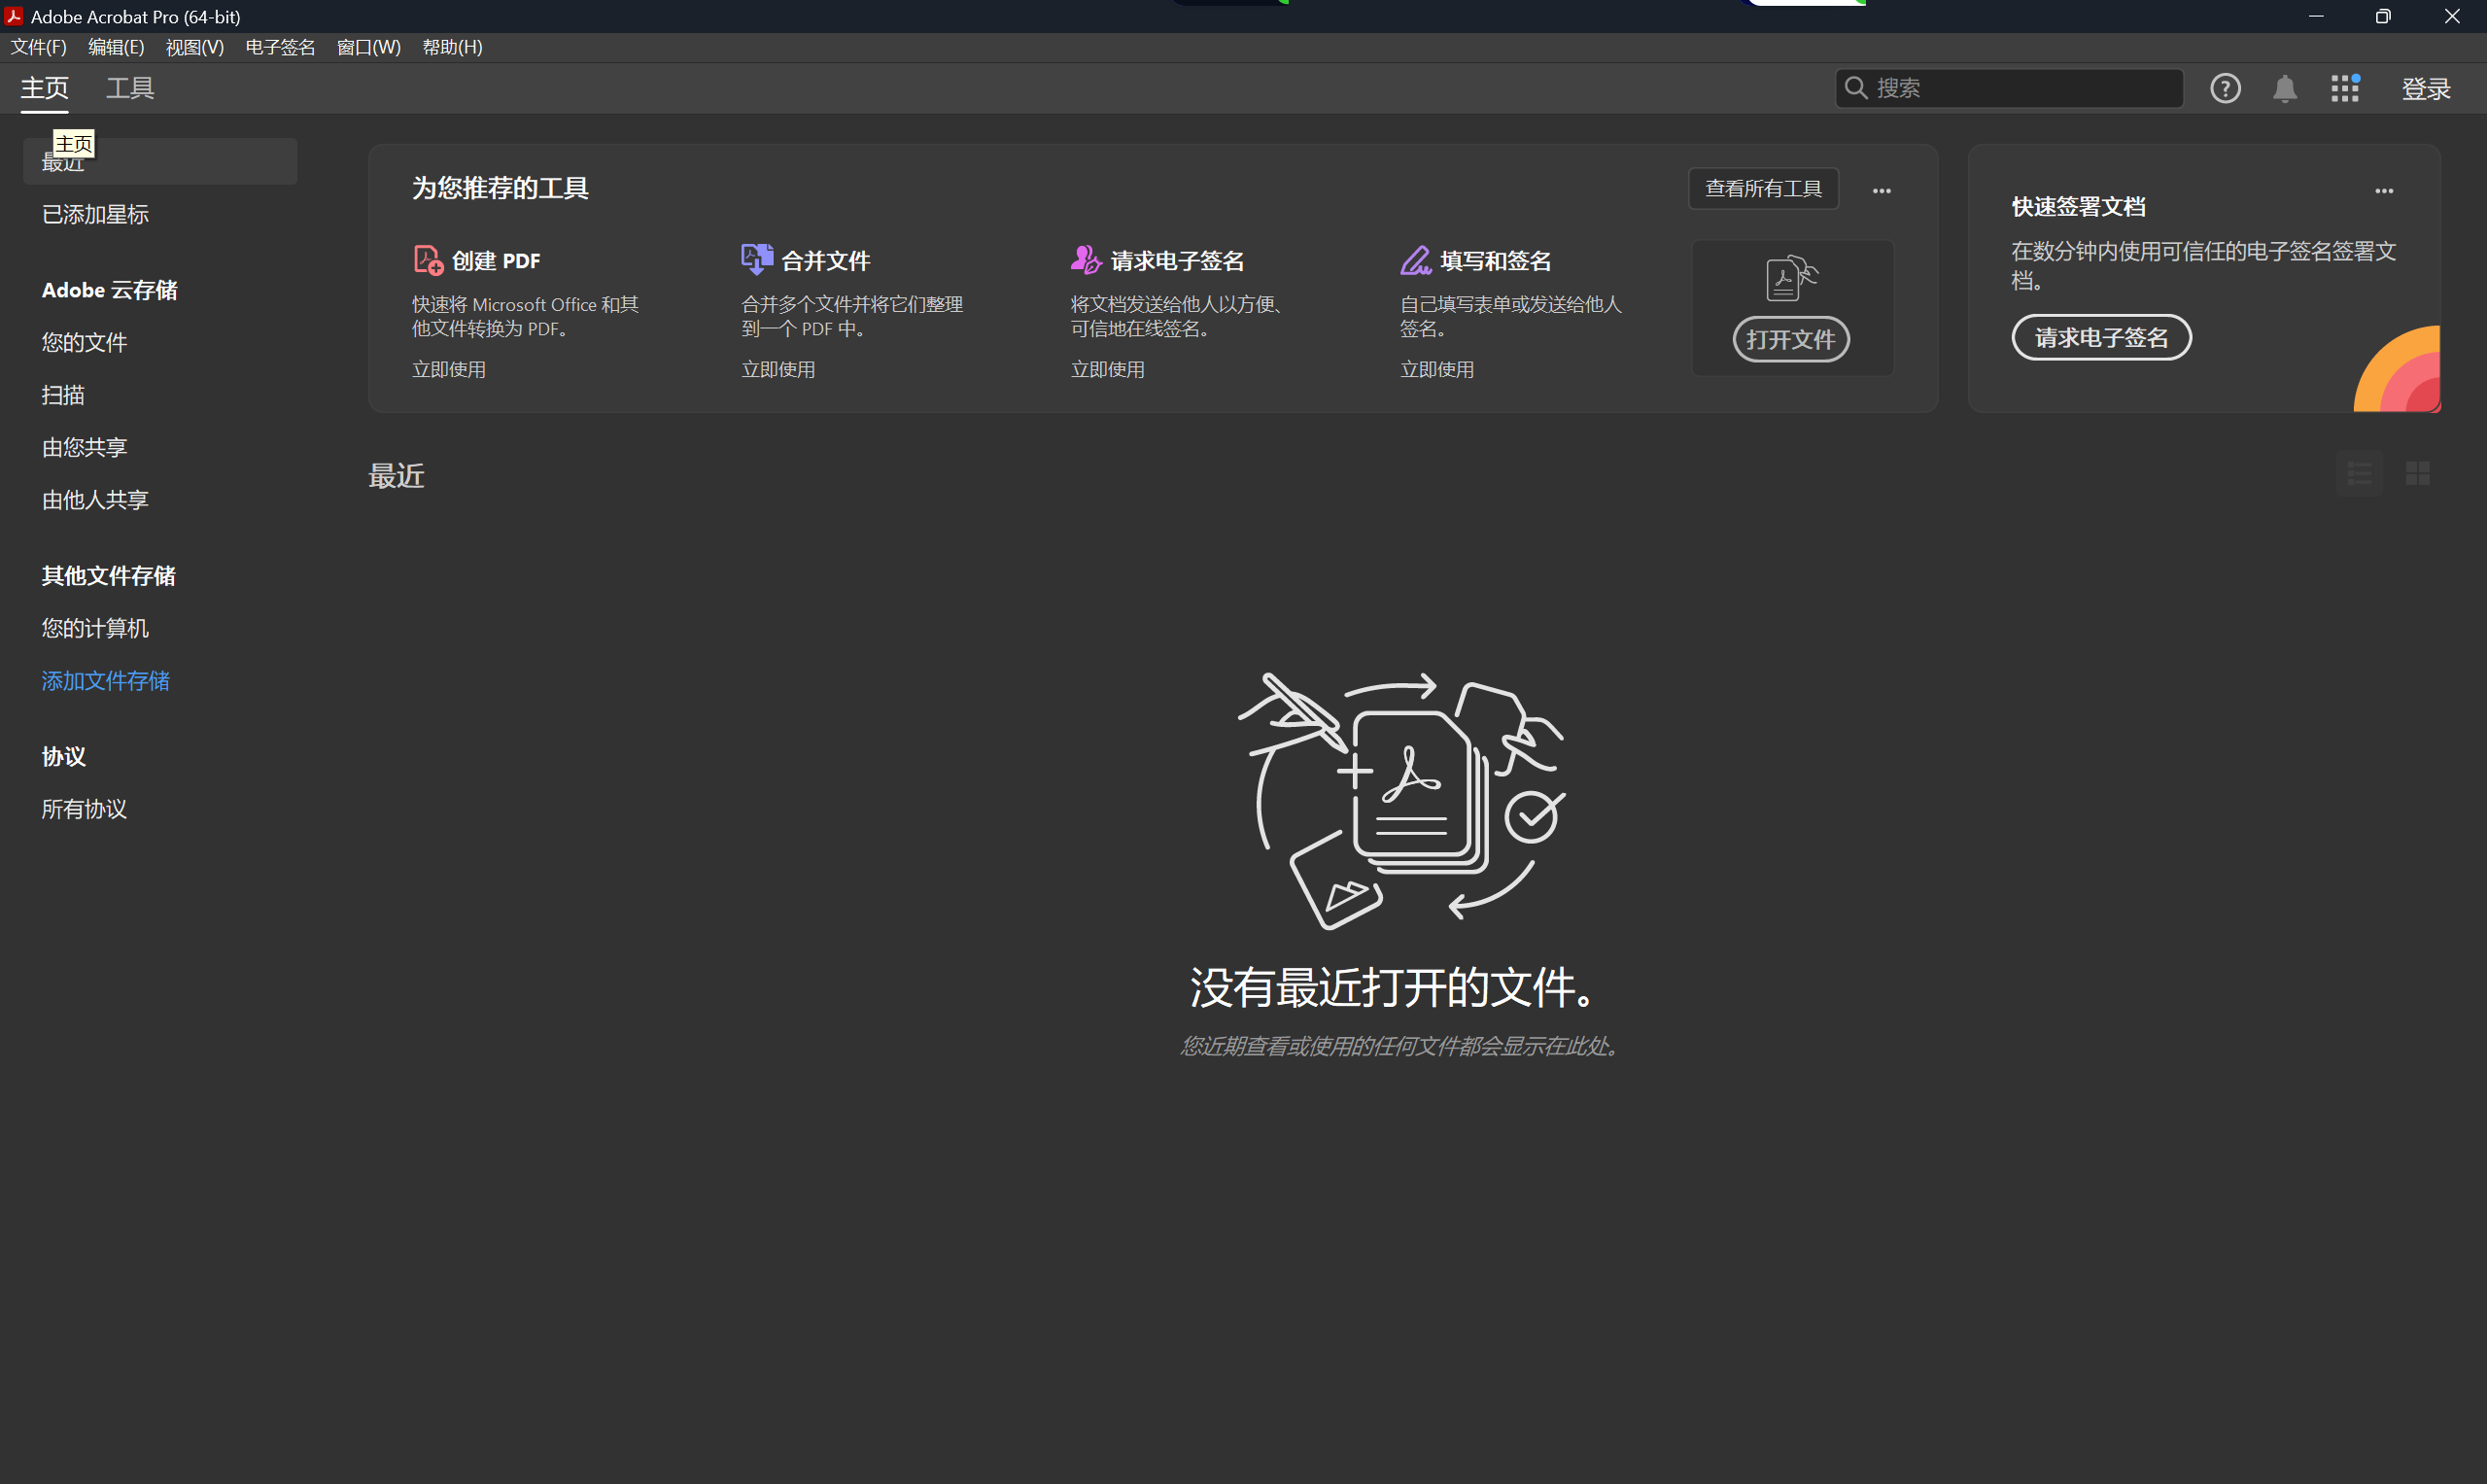Click the Request e-signature (请求电子签名) icon
The image size is (2487, 1484).
(x=1085, y=260)
